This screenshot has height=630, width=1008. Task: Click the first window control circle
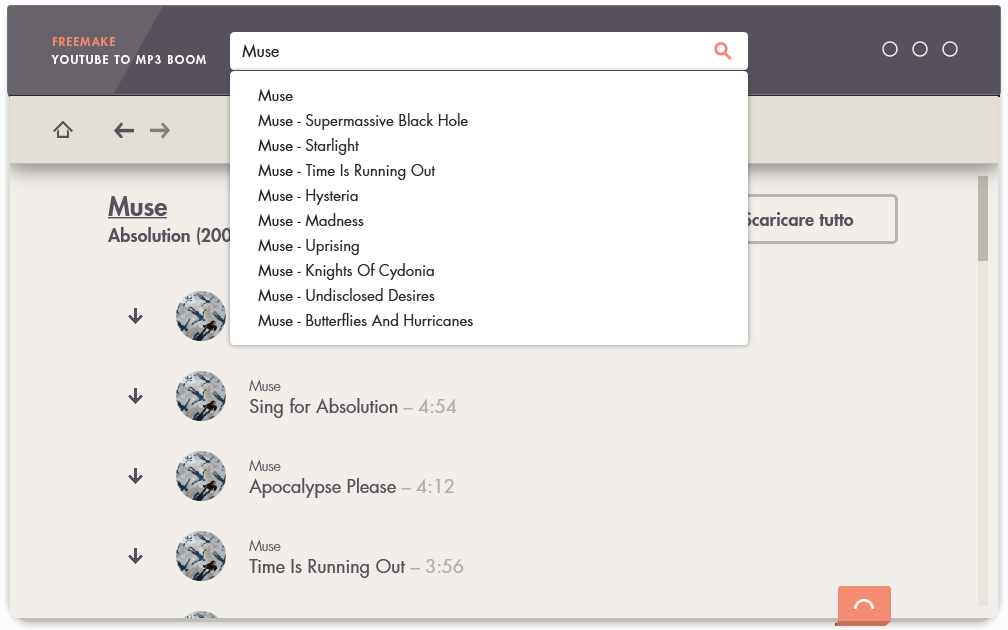[890, 49]
